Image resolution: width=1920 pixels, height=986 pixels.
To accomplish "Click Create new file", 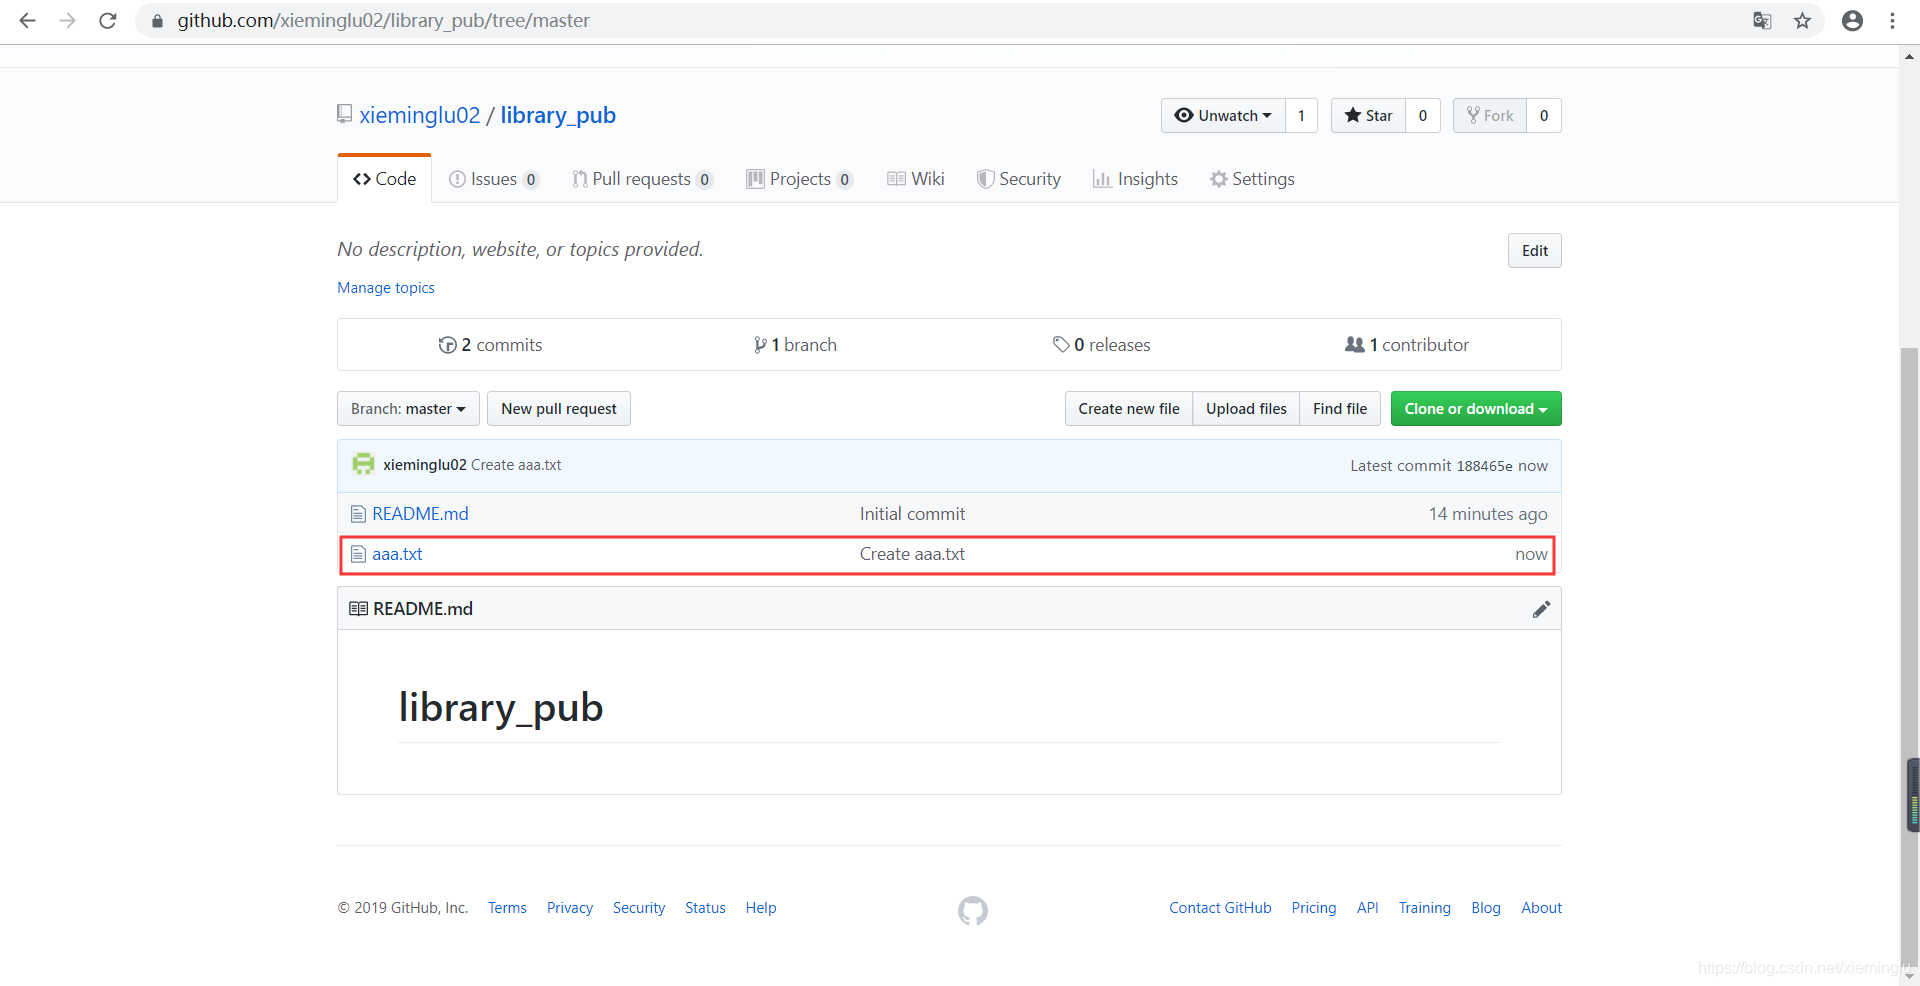I will tap(1129, 409).
